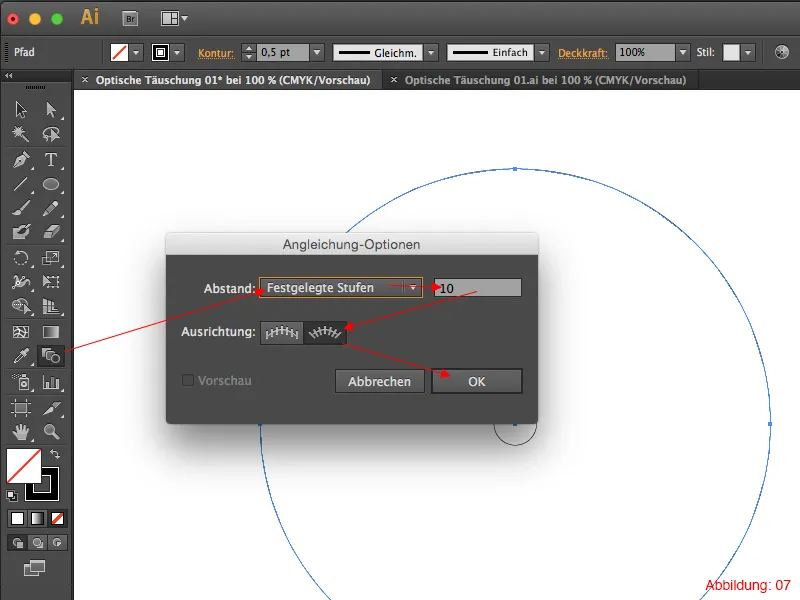Reset default fill and stroke
Image resolution: width=800 pixels, height=600 pixels.
[12, 495]
